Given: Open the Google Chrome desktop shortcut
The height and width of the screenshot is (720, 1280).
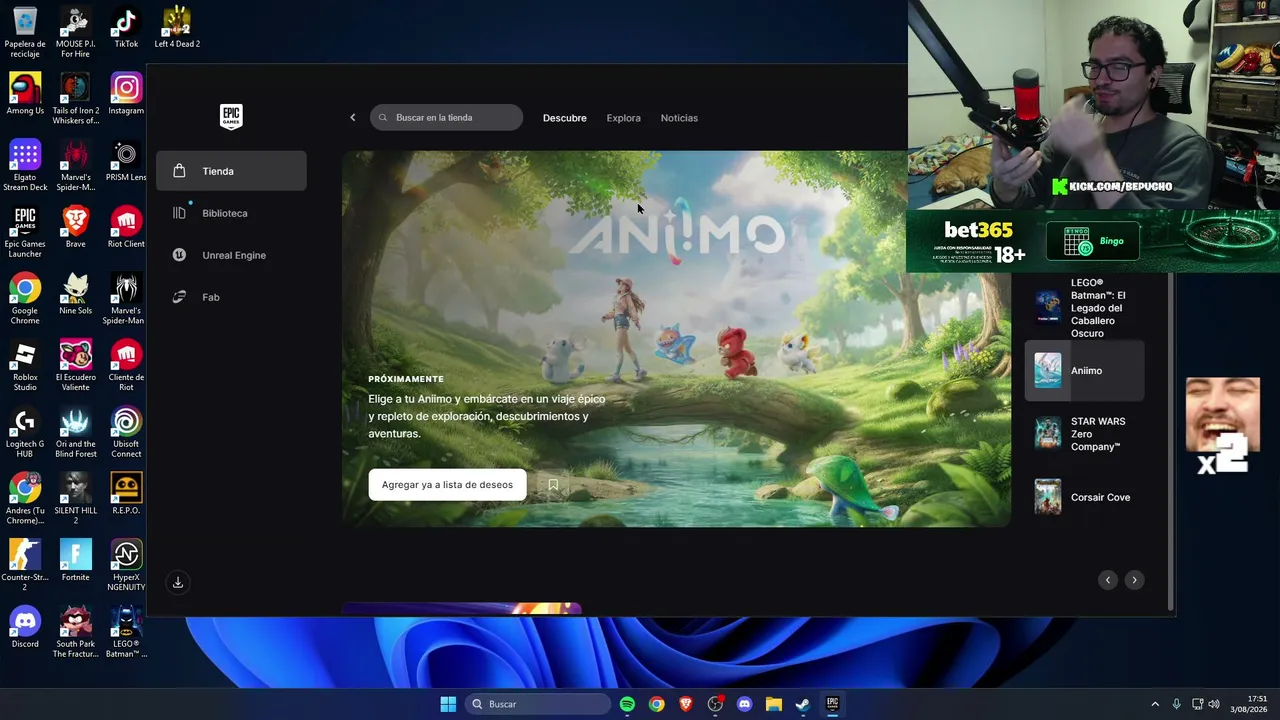Looking at the screenshot, I should (25, 300).
